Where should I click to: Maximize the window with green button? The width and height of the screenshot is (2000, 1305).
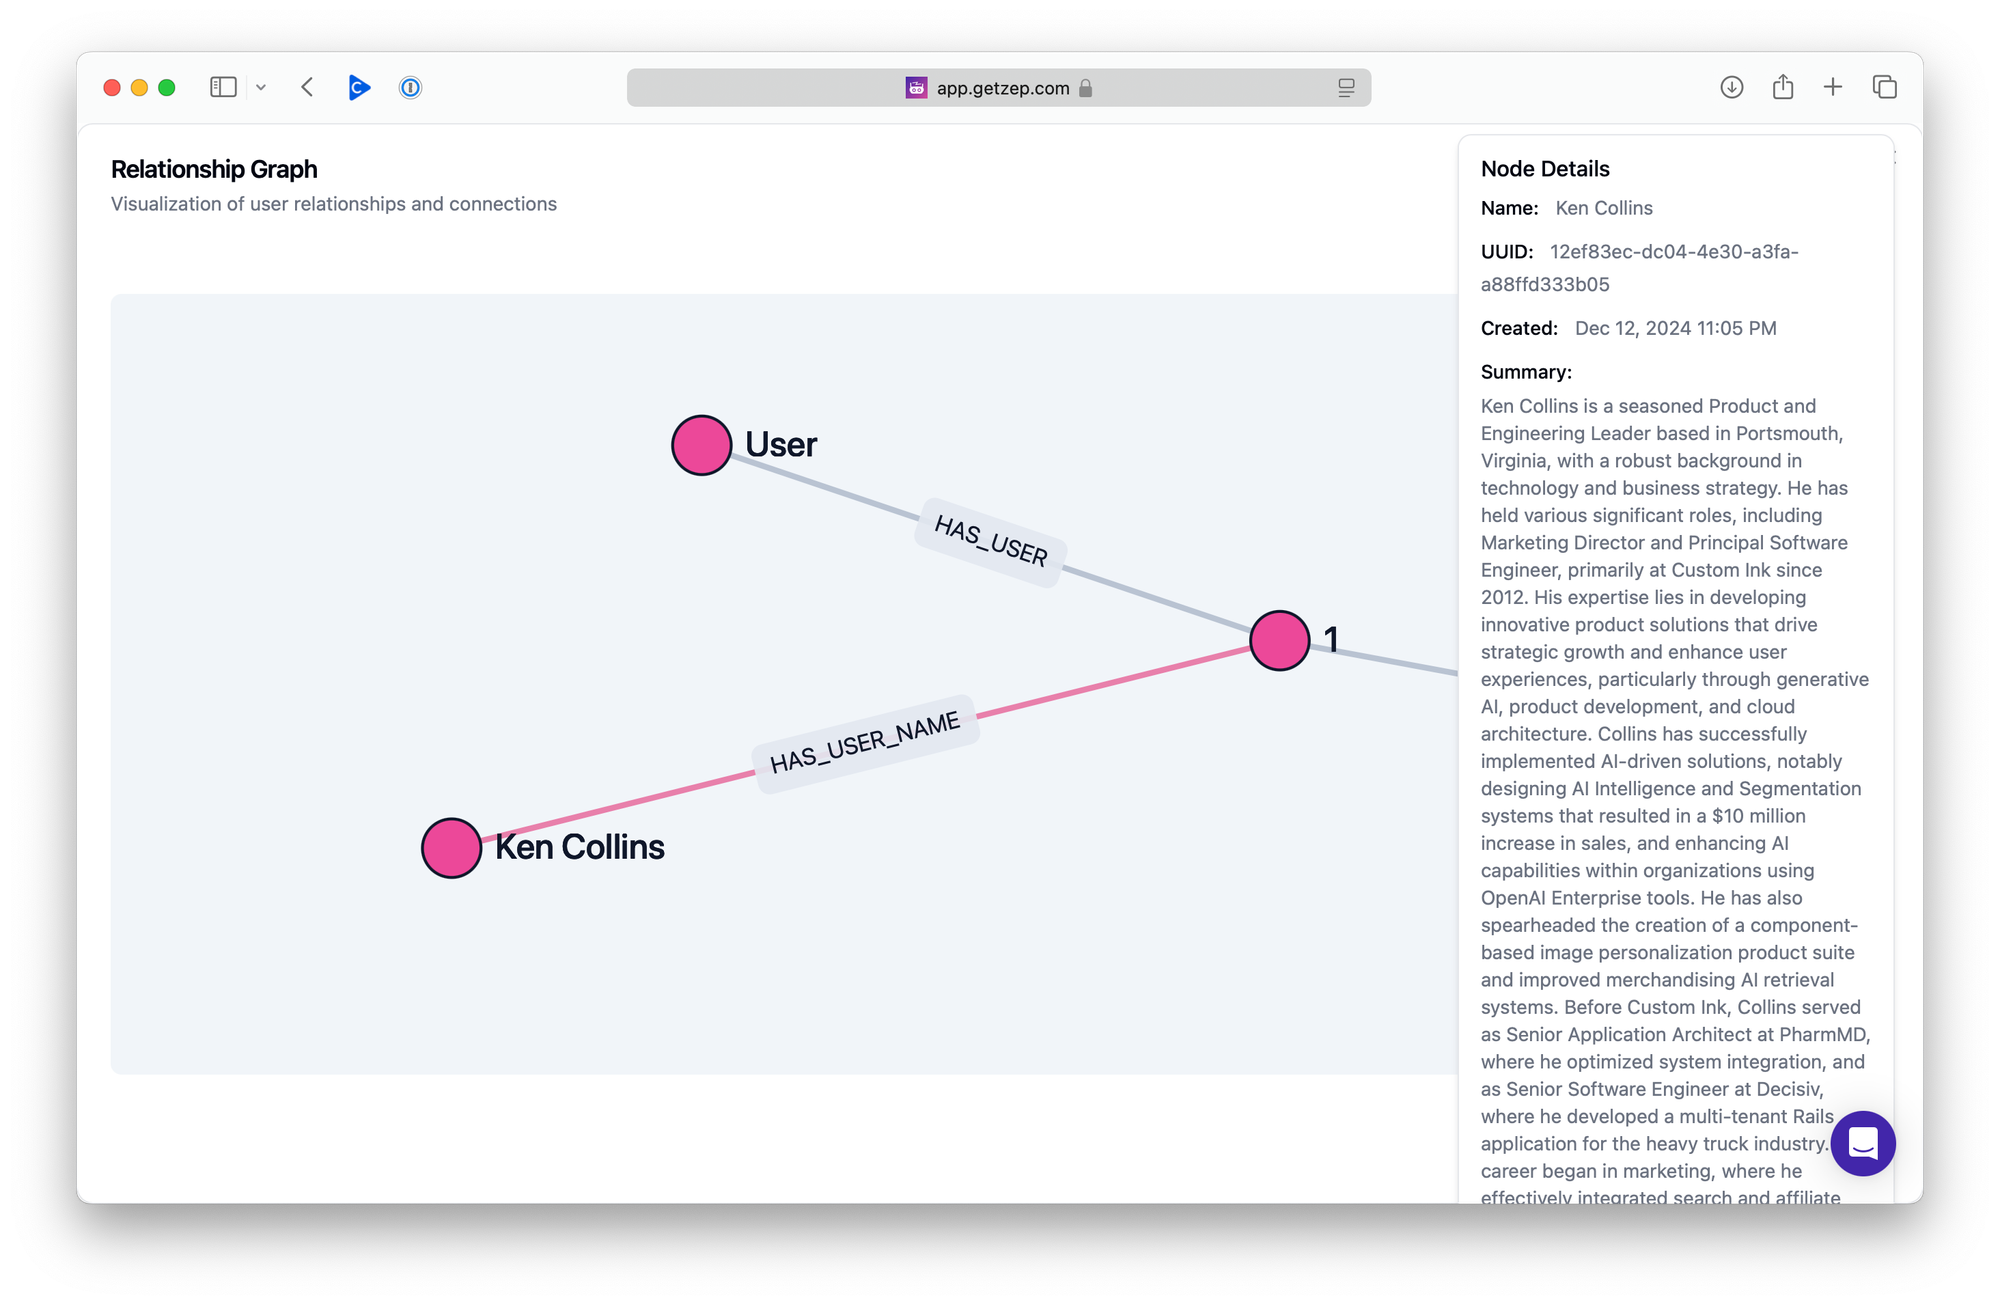coord(167,88)
